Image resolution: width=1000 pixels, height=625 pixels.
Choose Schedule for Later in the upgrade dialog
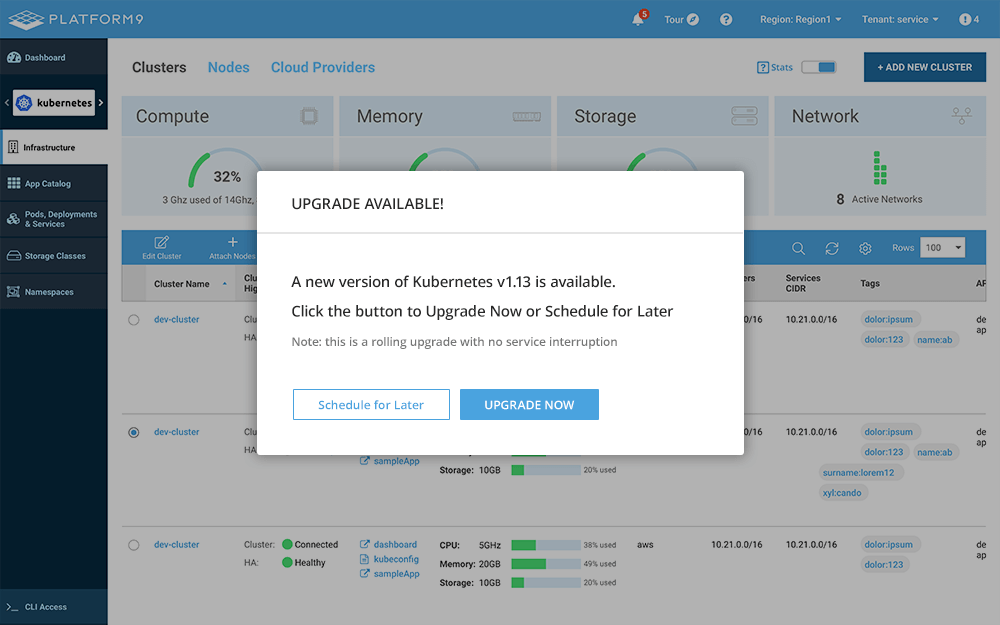pyautogui.click(x=371, y=404)
